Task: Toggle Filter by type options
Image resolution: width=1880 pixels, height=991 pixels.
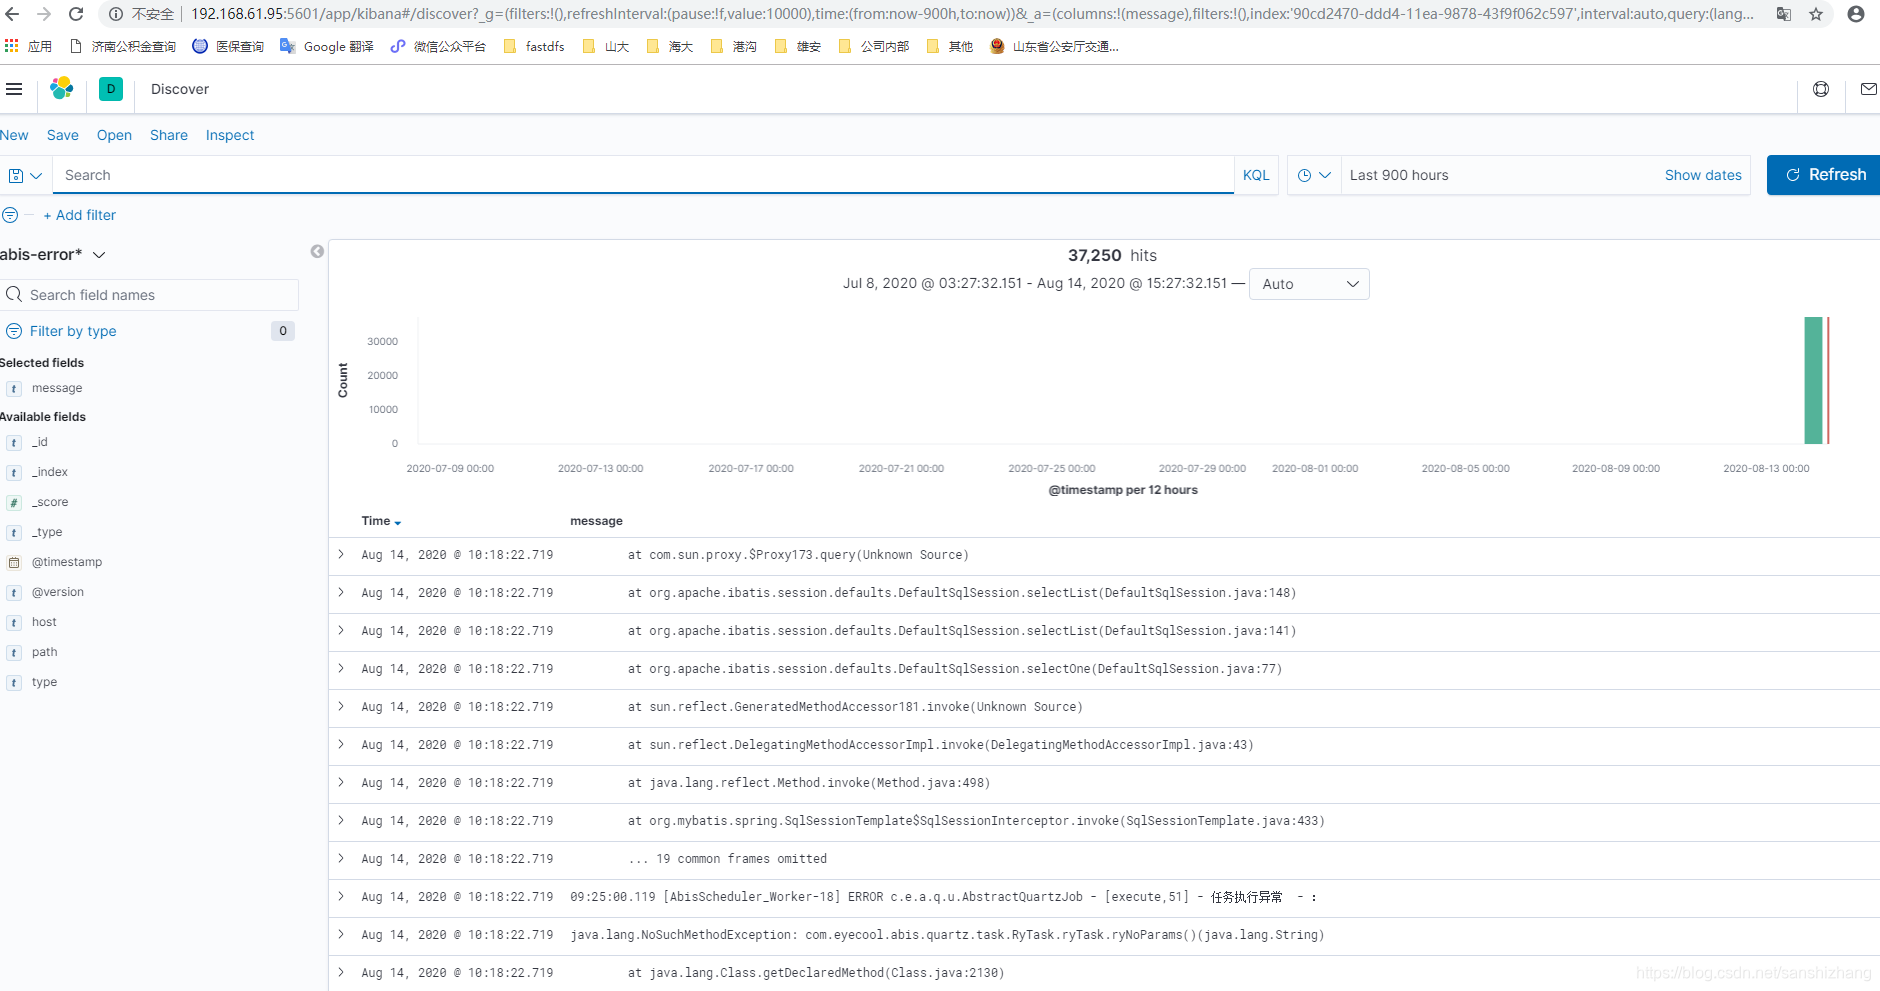Action: (x=73, y=331)
